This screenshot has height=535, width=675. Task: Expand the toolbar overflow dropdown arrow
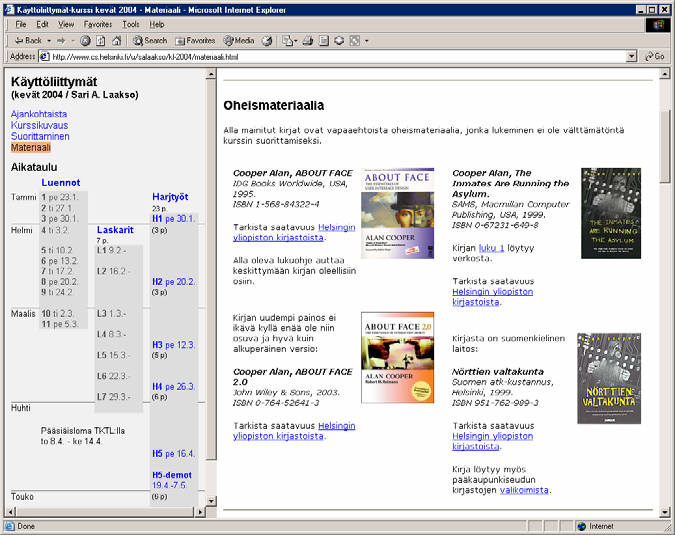[x=367, y=41]
